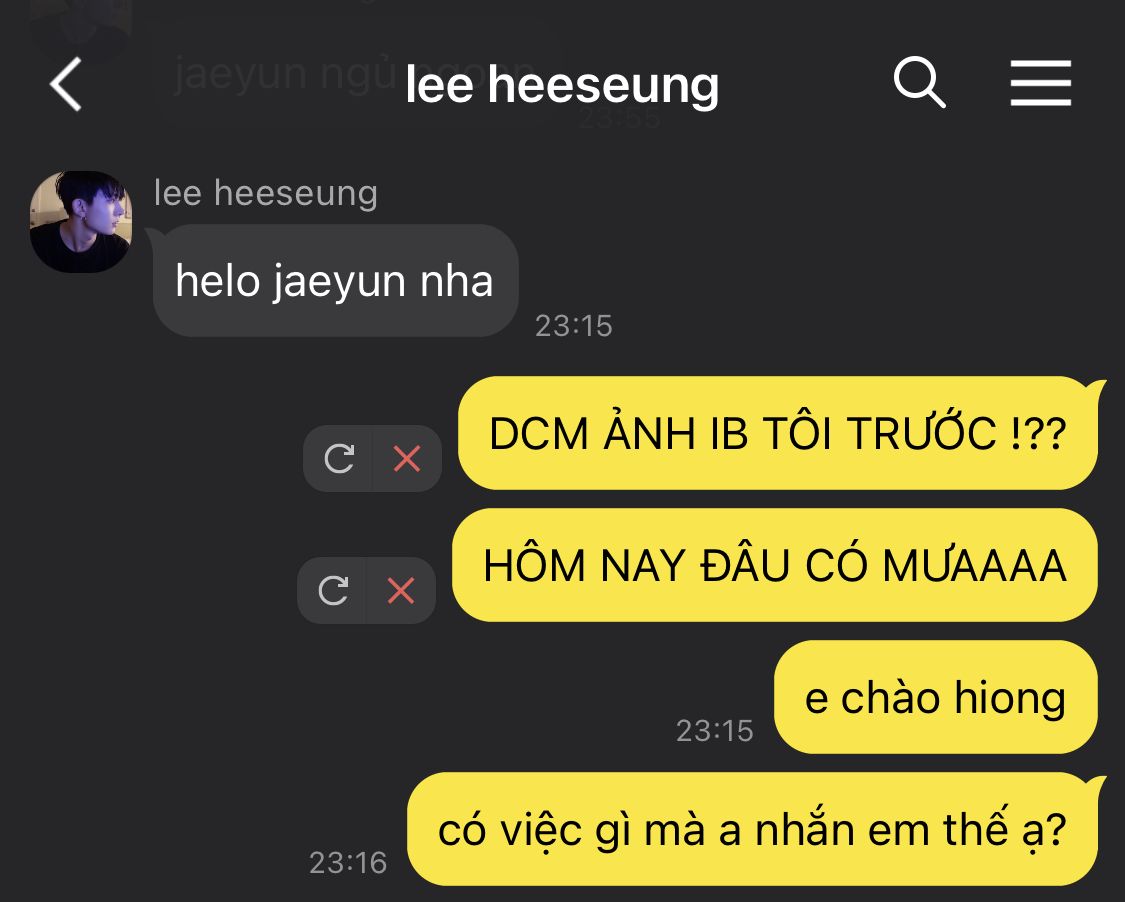1125x902 pixels.
Task: Resend the HÔM NAY ĐÂU CÓ MƯAAAA message
Action: point(333,591)
